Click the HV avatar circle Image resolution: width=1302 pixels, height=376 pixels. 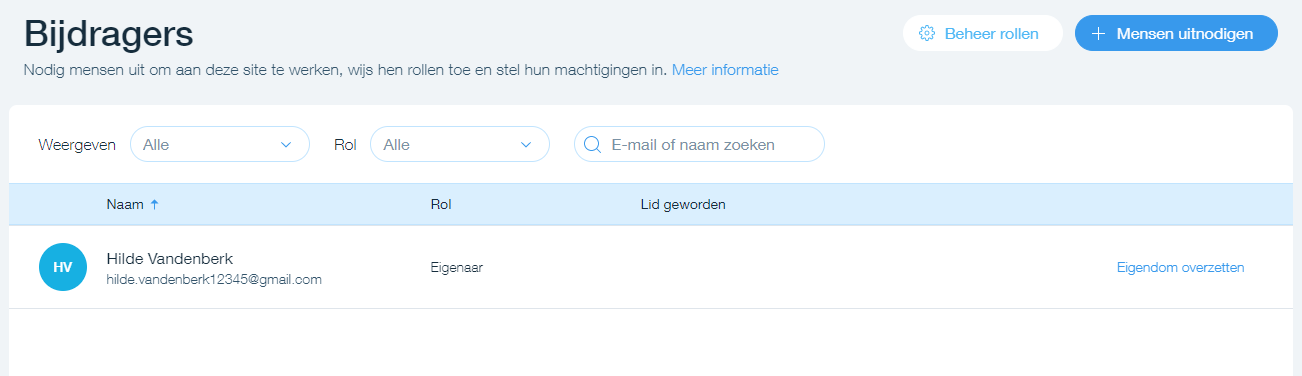[63, 267]
